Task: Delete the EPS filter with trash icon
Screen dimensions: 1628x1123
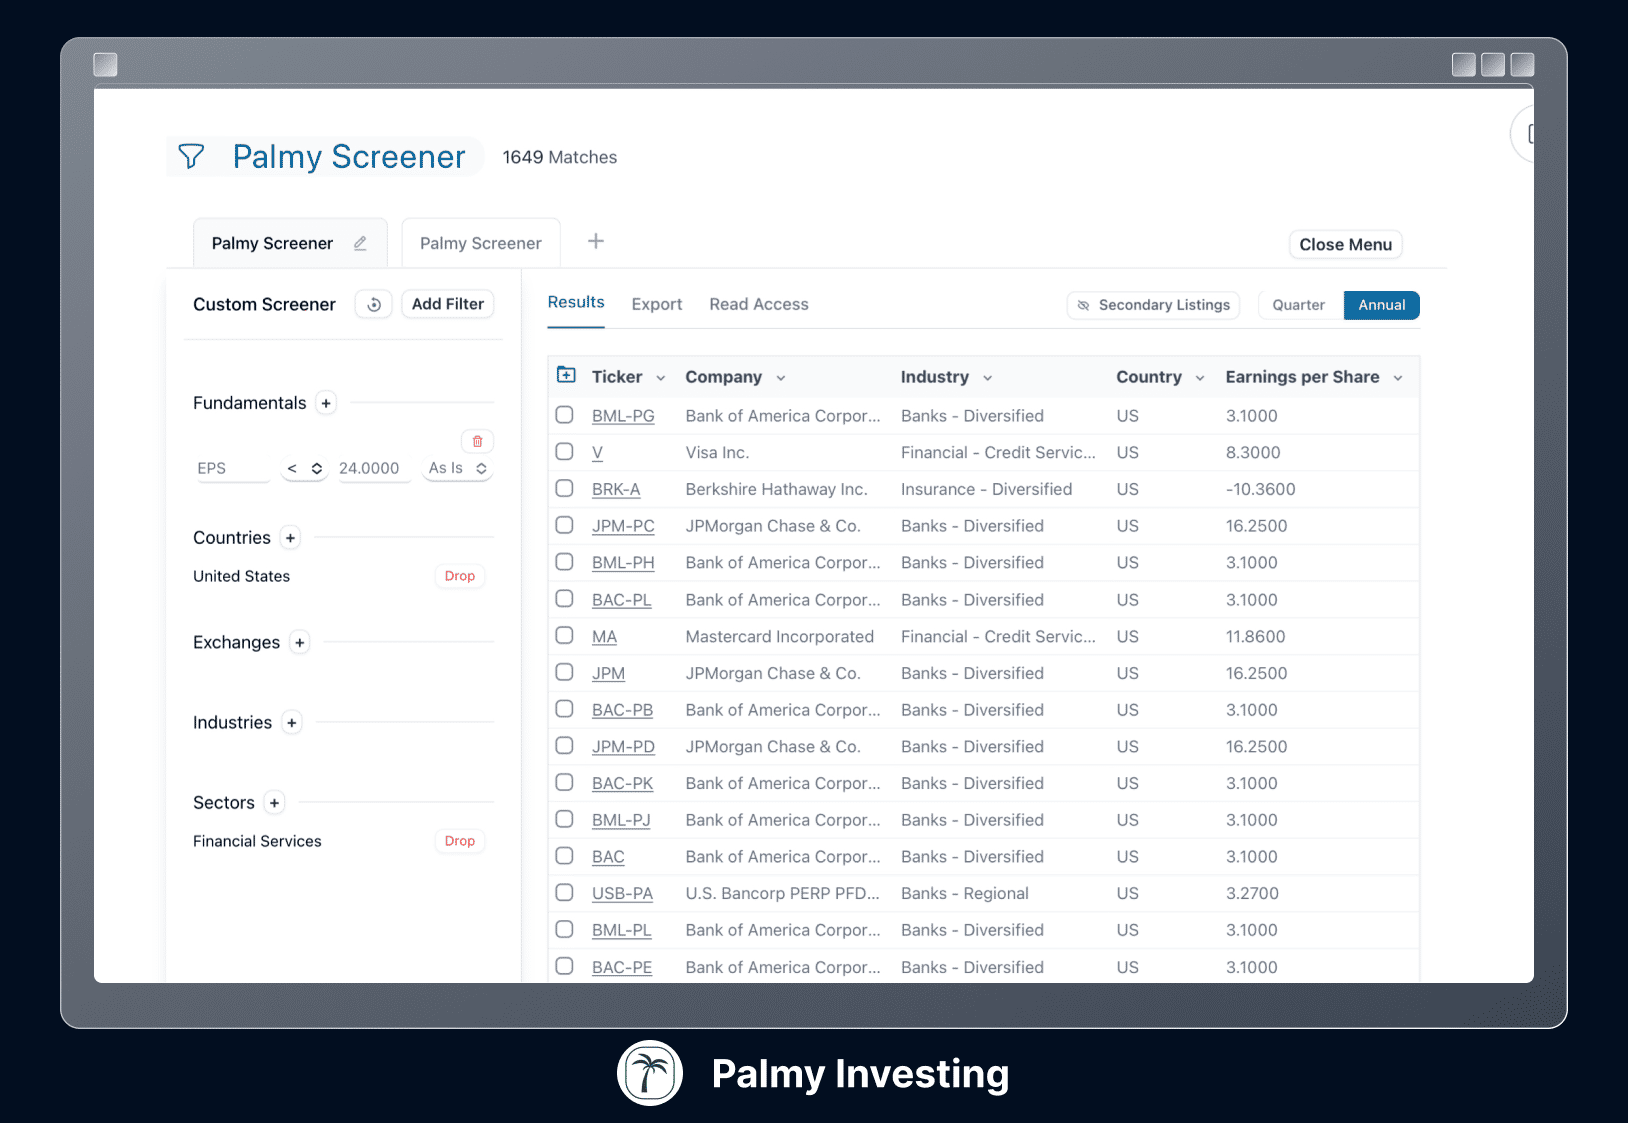Action: pos(477,441)
